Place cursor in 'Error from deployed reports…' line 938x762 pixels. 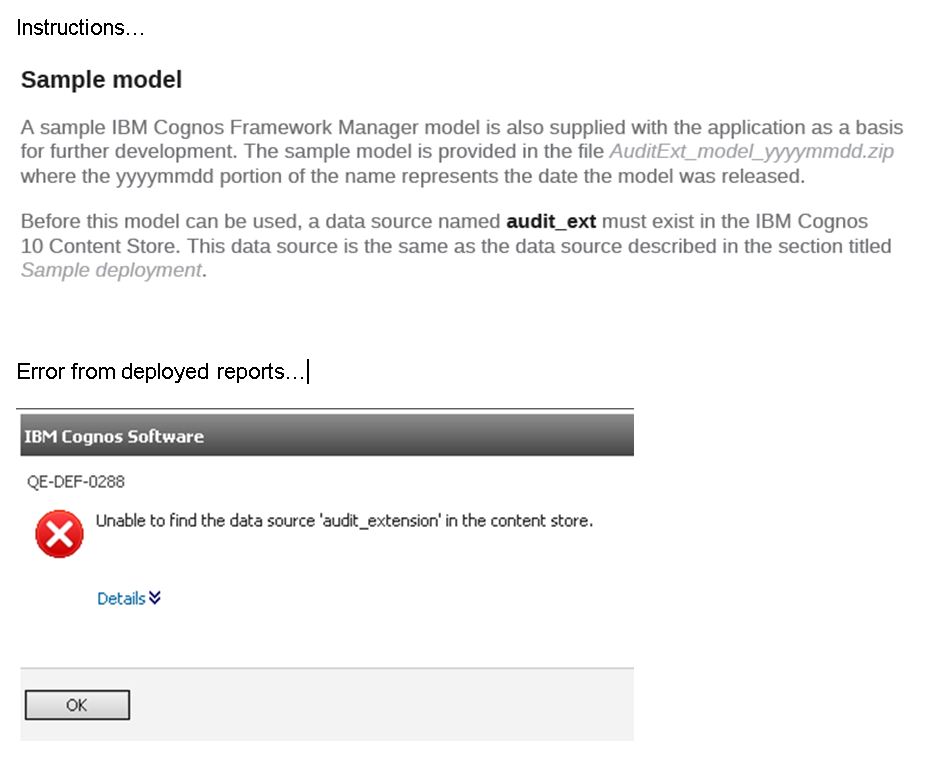point(160,371)
